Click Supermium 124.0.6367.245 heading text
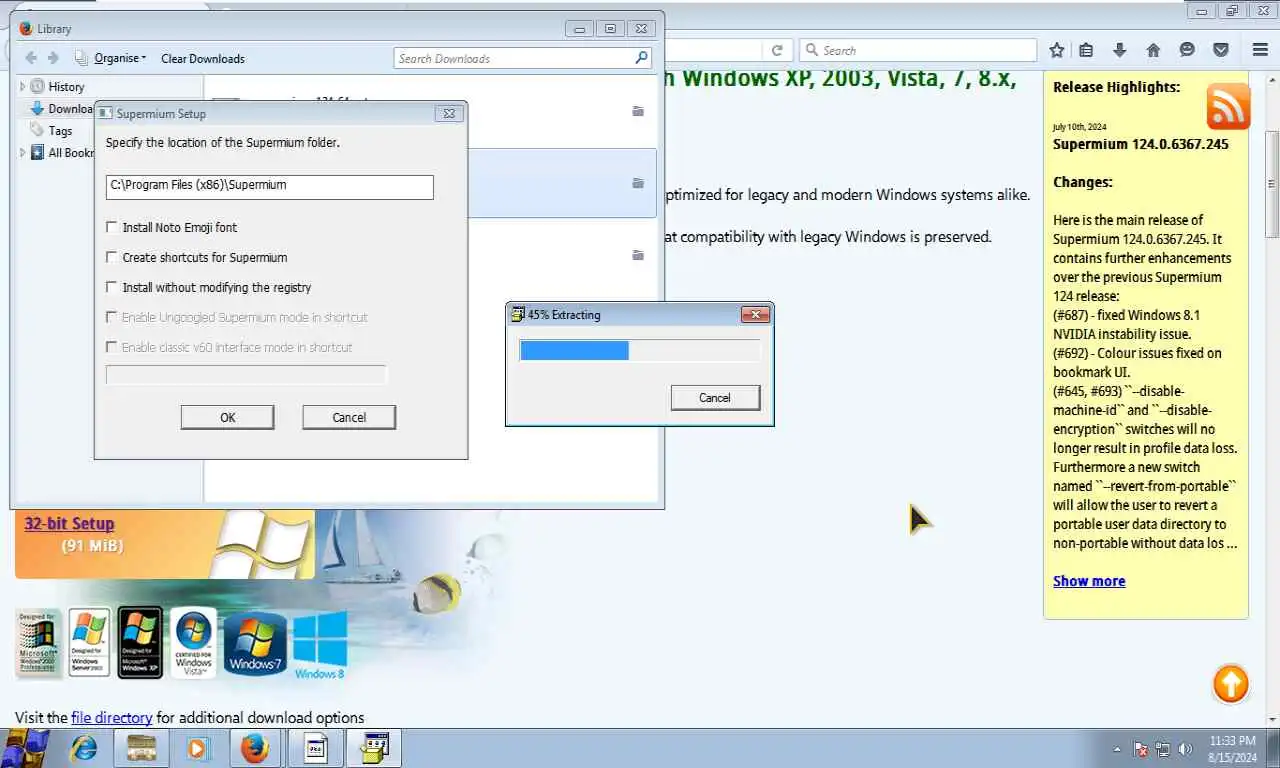Image resolution: width=1280 pixels, height=768 pixels. tap(1141, 144)
